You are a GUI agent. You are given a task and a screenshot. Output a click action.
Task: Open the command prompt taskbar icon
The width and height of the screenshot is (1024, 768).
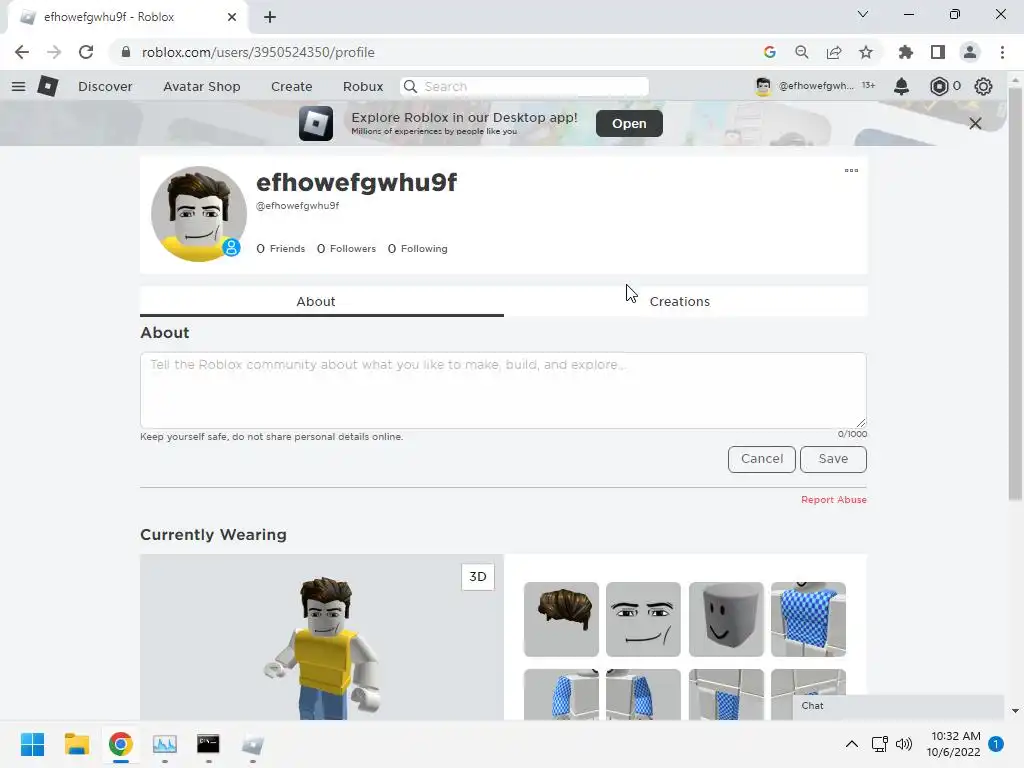208,744
